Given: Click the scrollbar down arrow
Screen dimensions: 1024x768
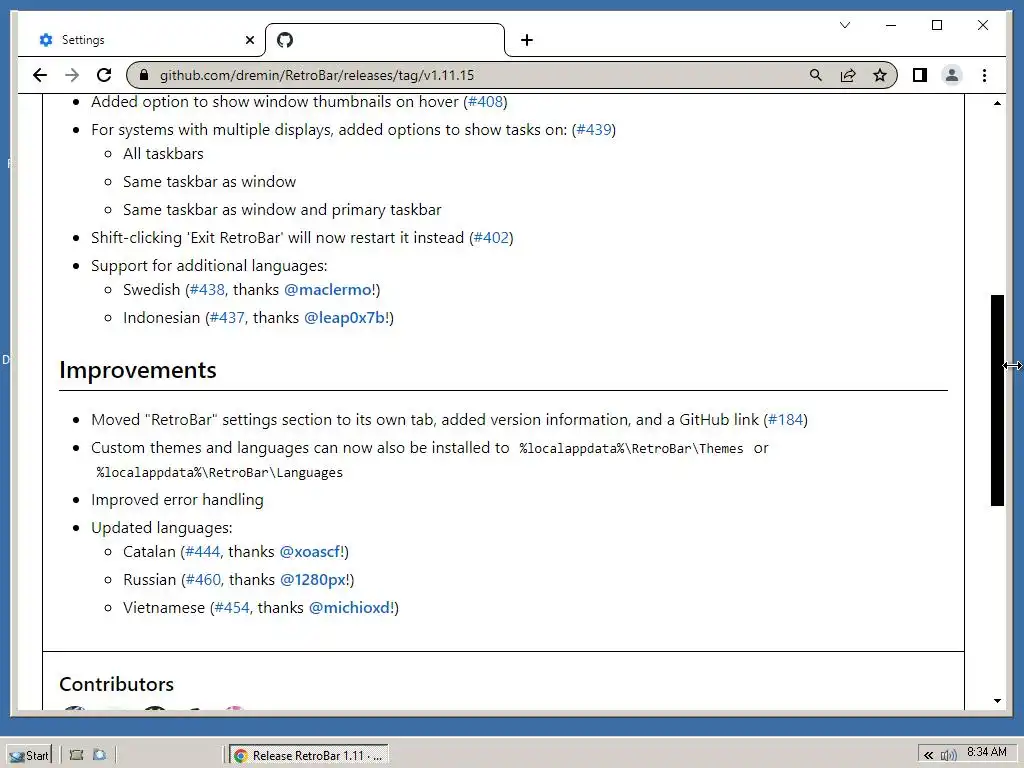Looking at the screenshot, I should [x=997, y=701].
